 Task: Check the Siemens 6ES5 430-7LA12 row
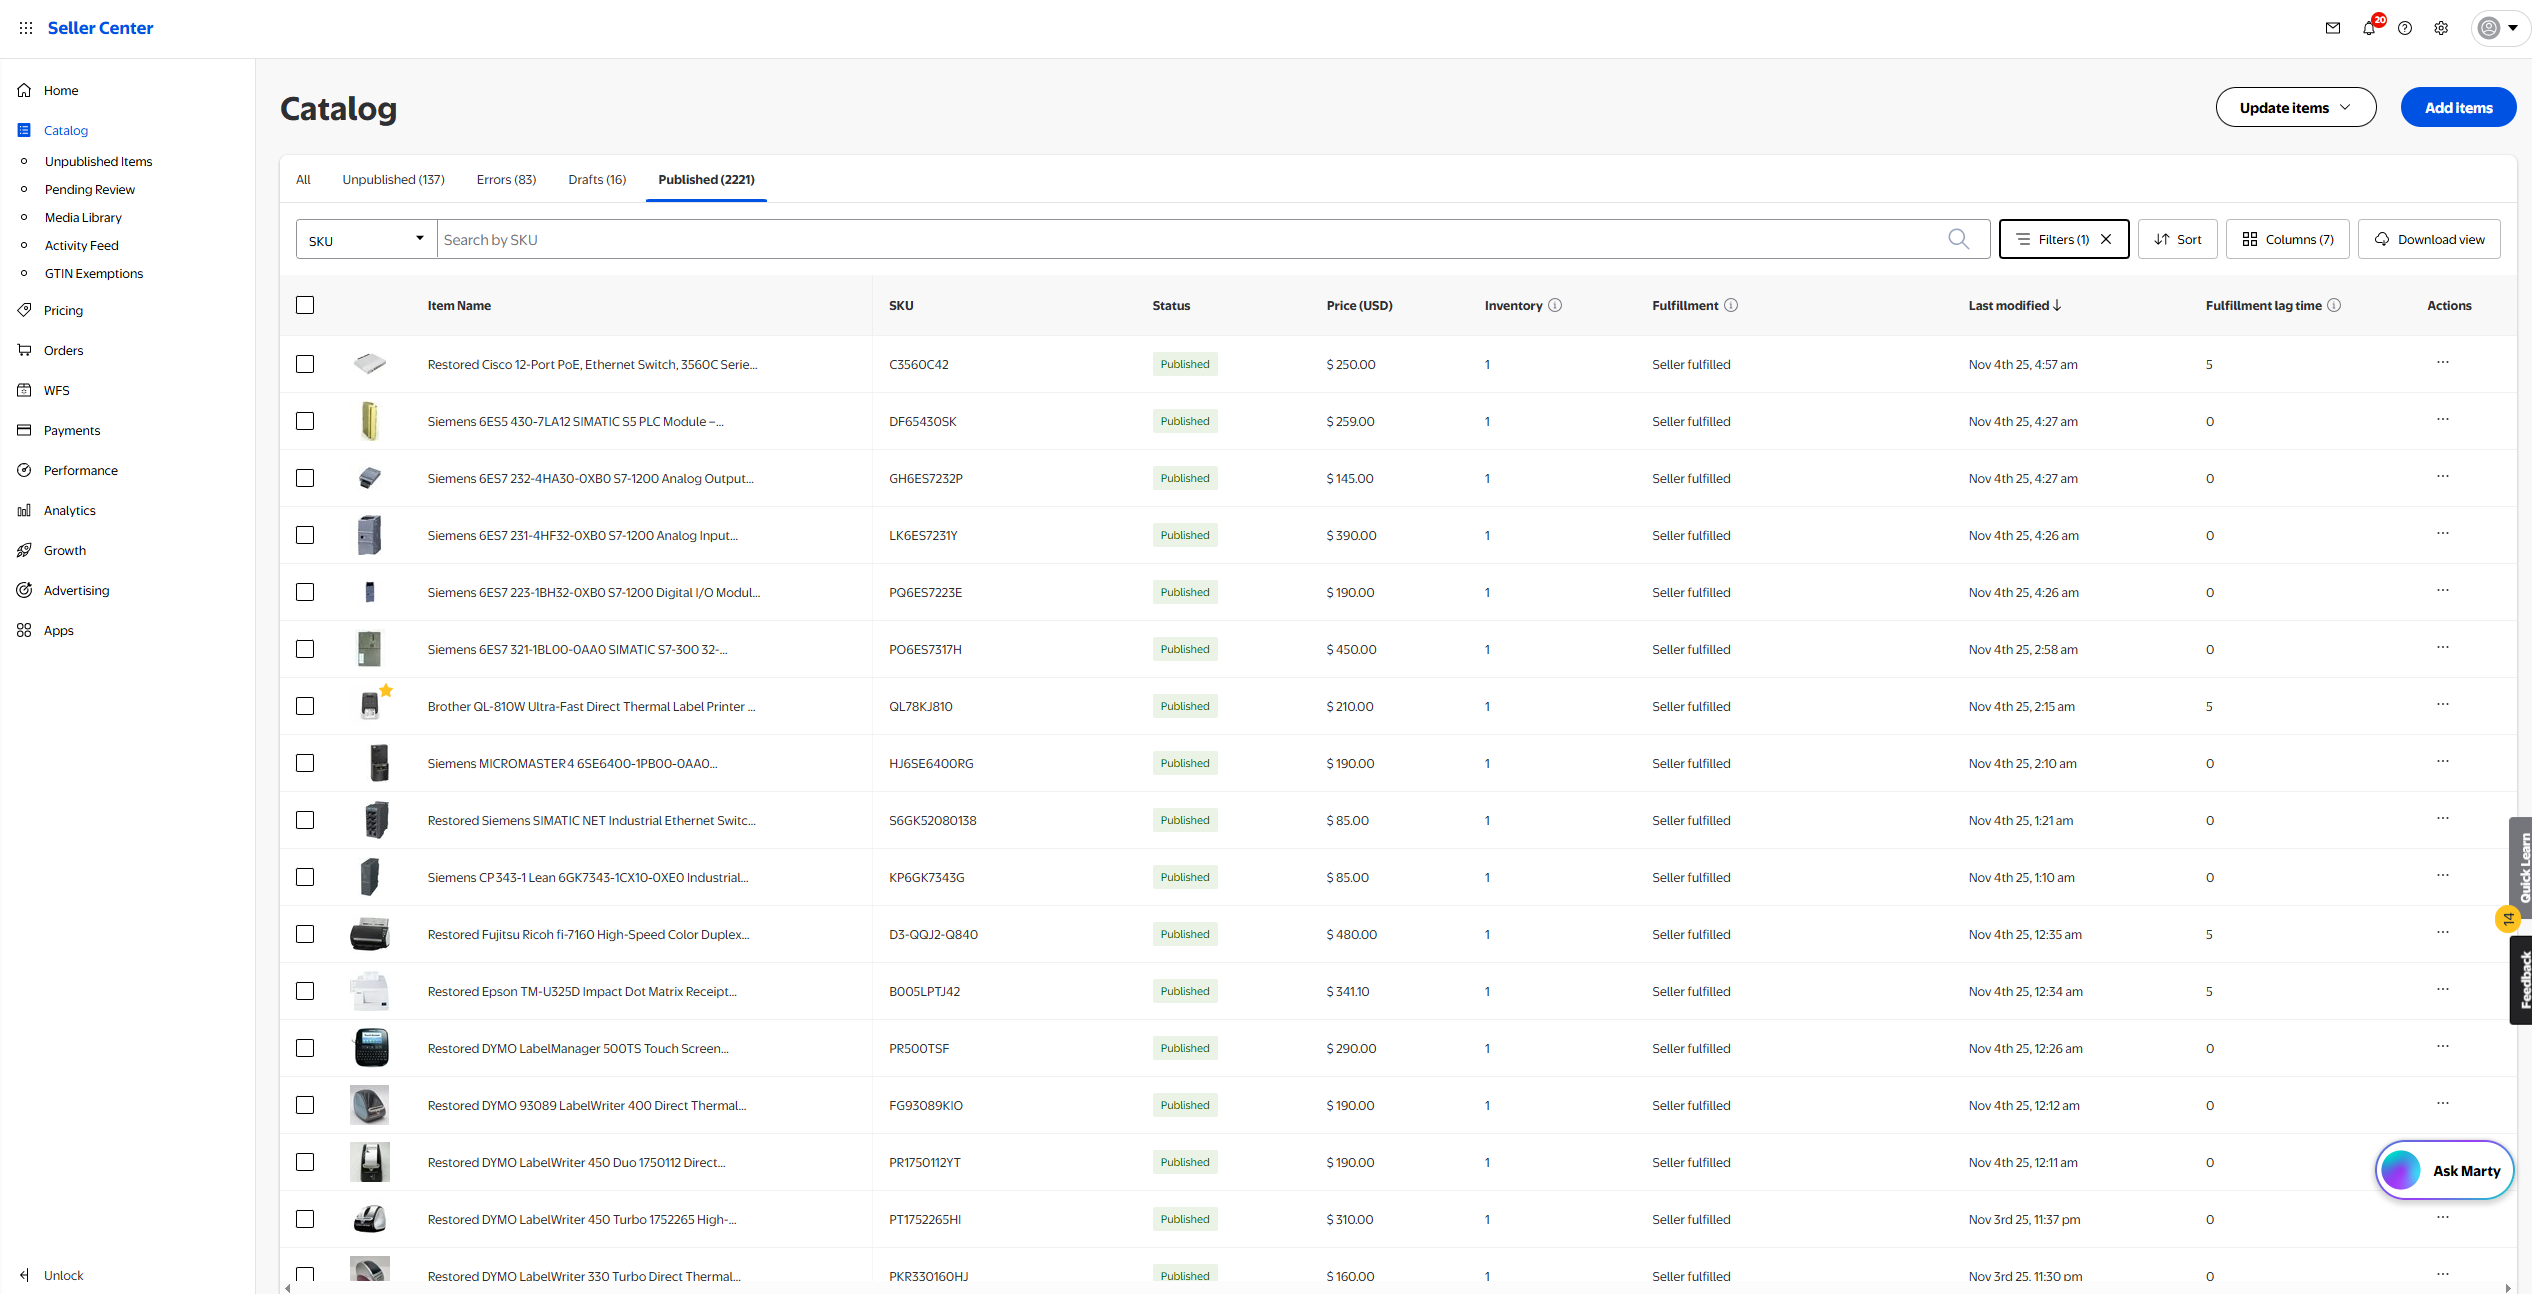coord(305,421)
